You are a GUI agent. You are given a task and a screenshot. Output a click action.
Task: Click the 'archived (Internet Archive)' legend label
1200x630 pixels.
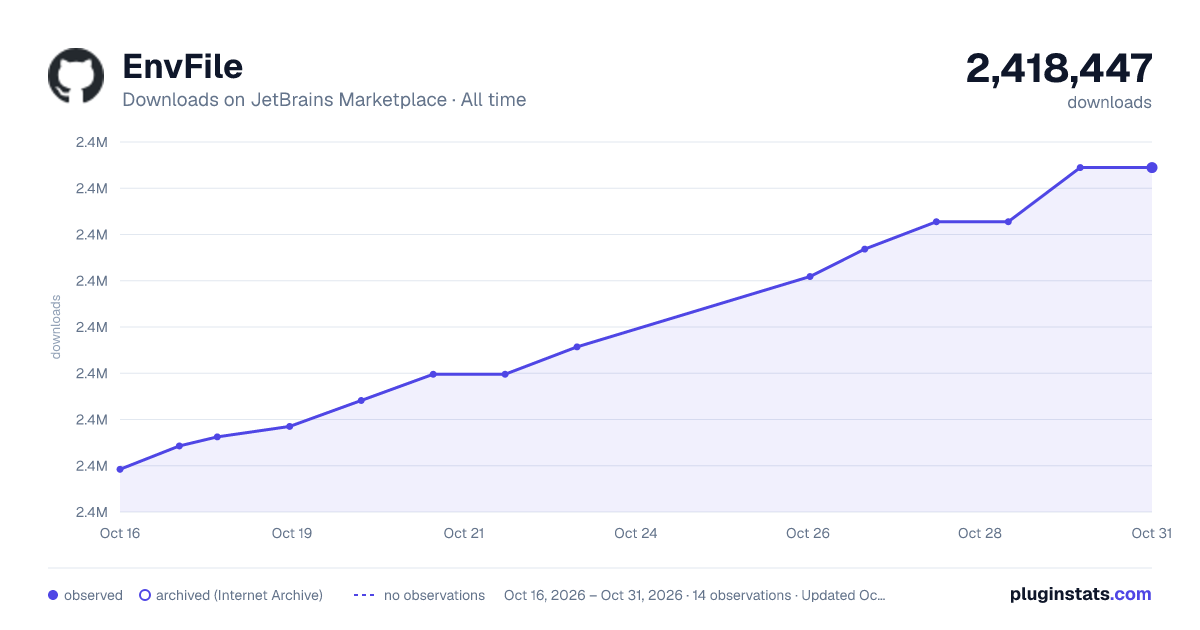tap(239, 595)
